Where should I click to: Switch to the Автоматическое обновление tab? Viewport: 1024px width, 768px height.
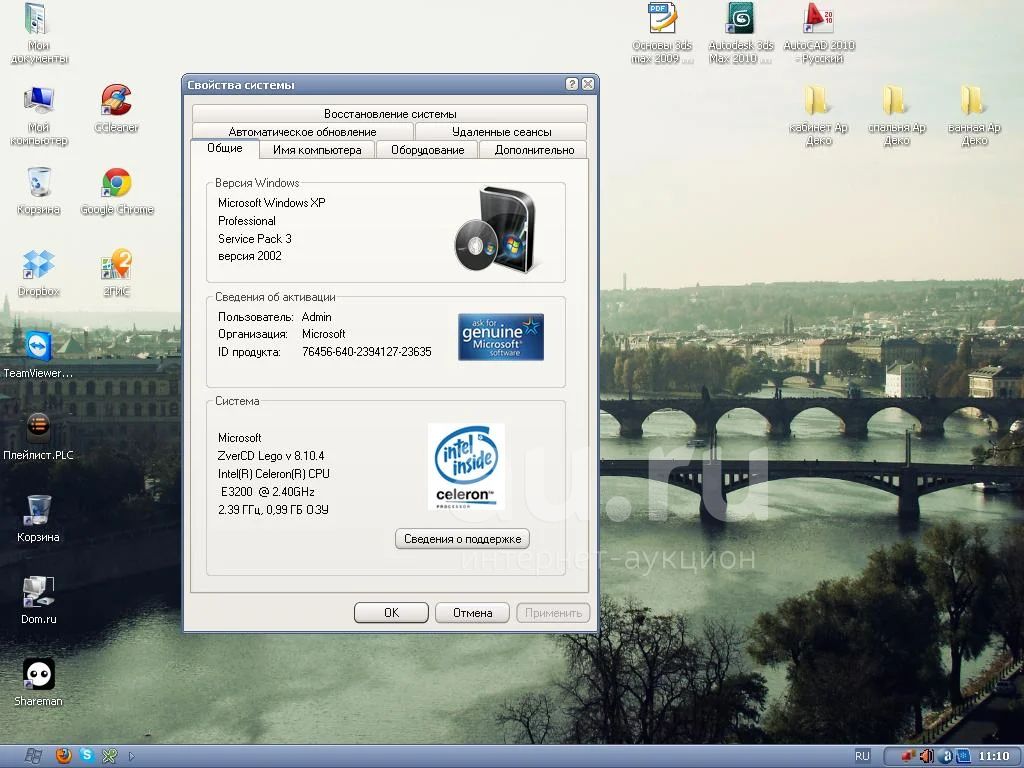[x=302, y=131]
